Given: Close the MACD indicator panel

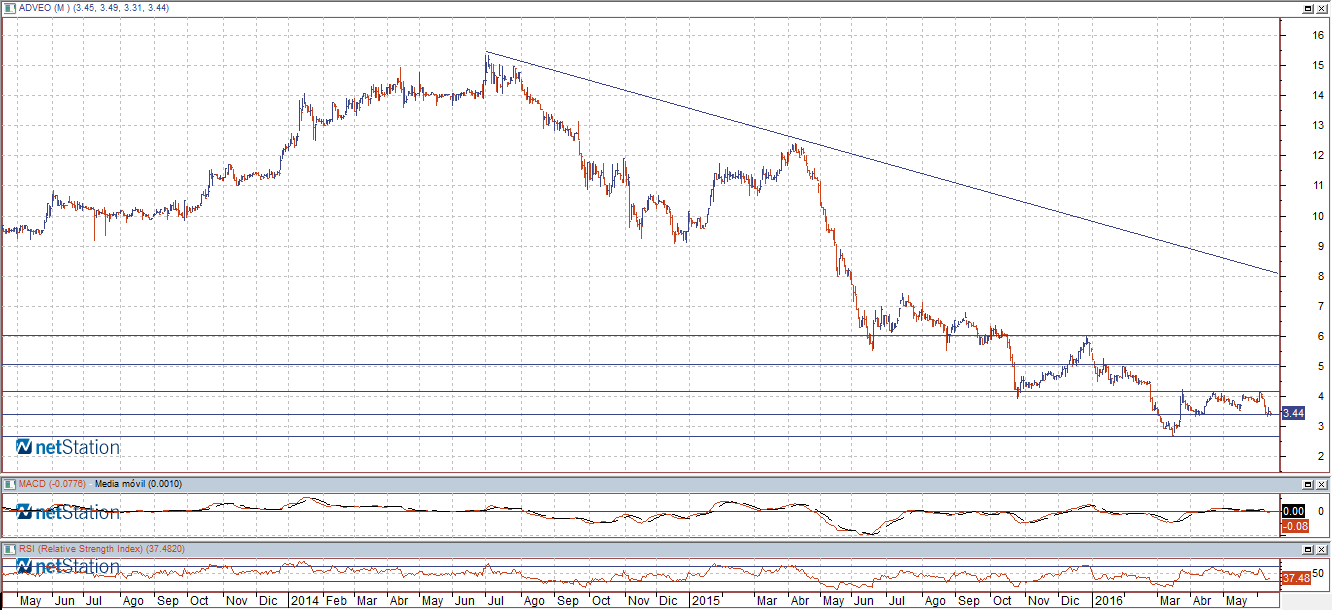Looking at the screenshot, I should click(x=1322, y=484).
